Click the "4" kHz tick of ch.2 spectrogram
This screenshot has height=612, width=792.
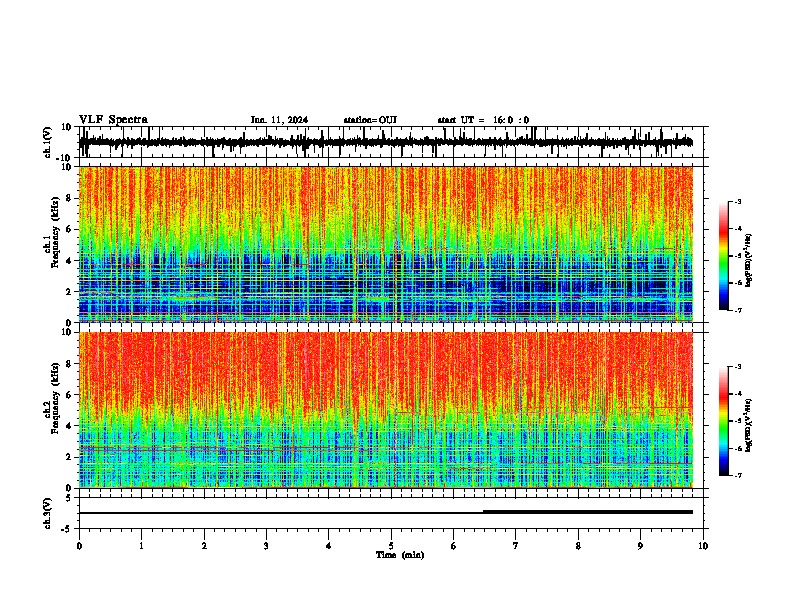(69, 426)
